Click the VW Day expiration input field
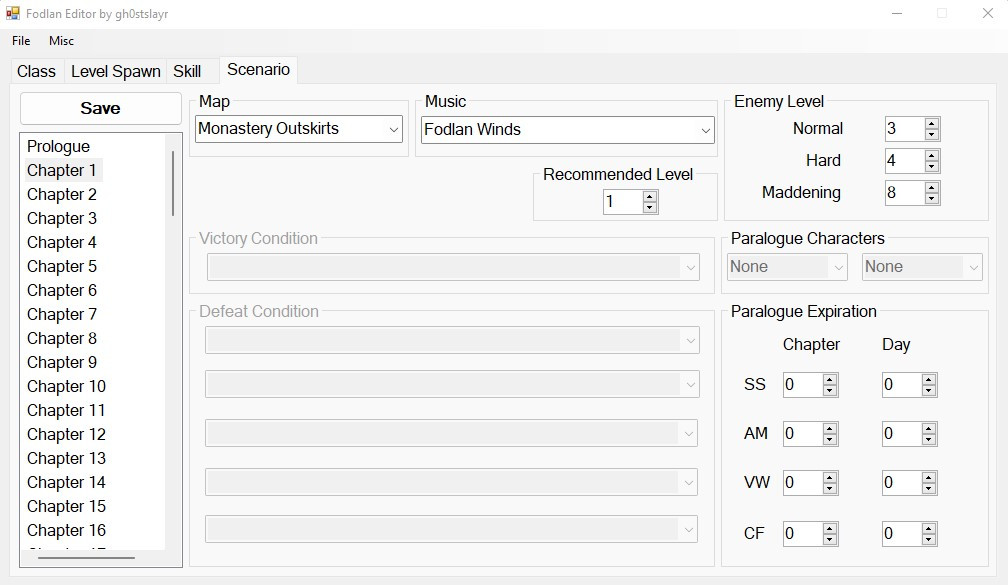1008x585 pixels. 900,483
